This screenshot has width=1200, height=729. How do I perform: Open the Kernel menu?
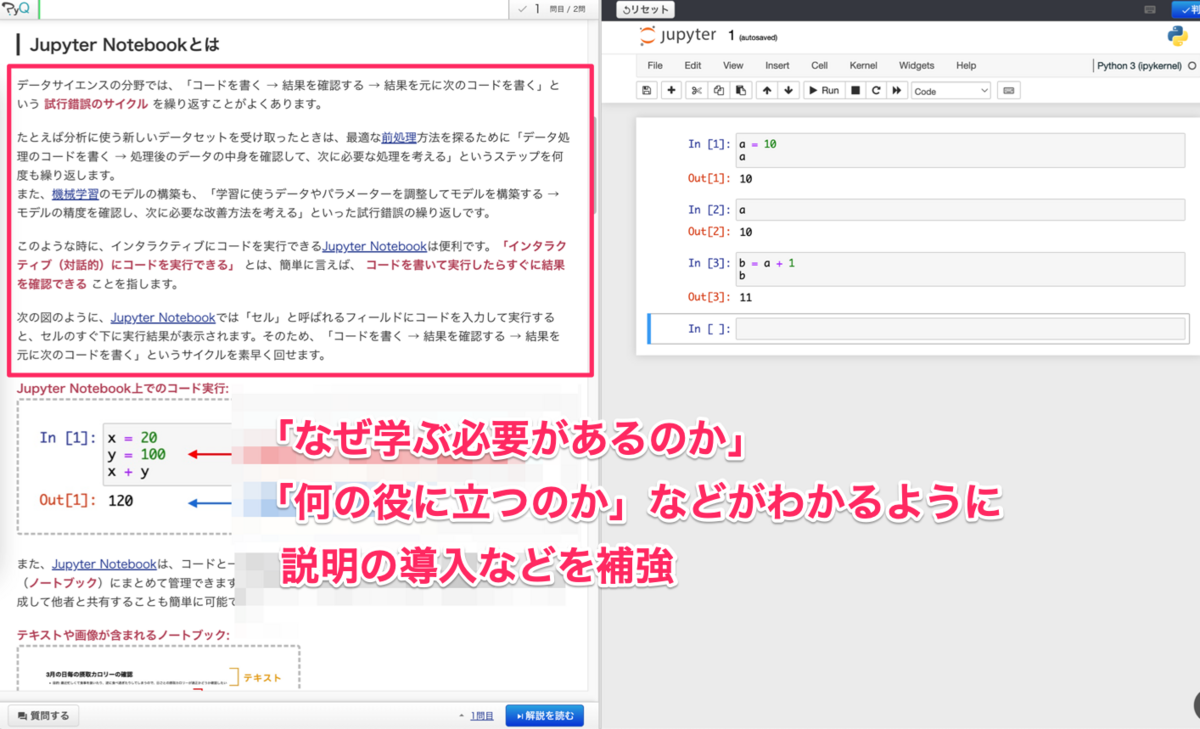coord(863,65)
